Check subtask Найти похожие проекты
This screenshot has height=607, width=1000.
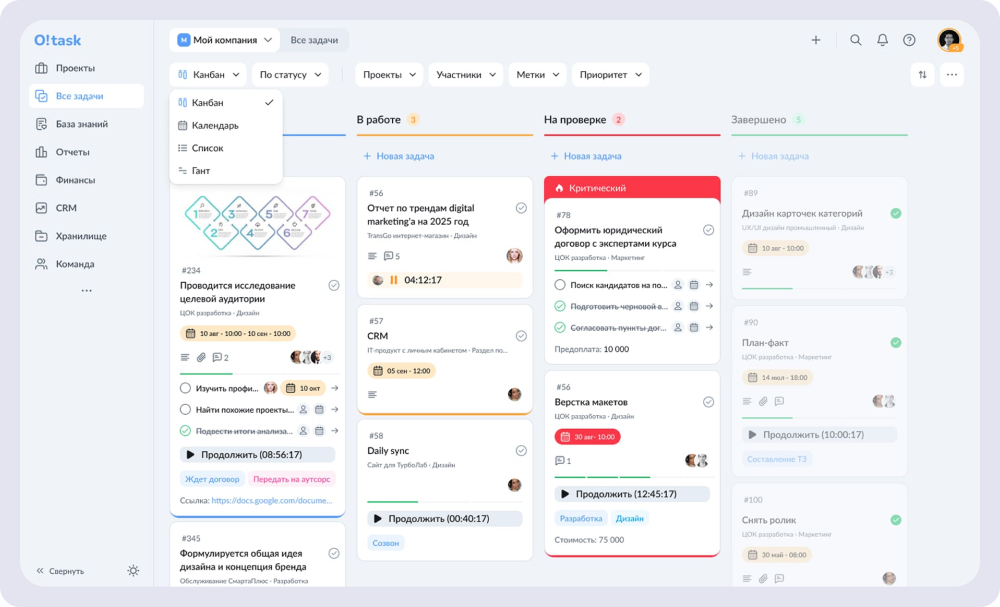[185, 409]
